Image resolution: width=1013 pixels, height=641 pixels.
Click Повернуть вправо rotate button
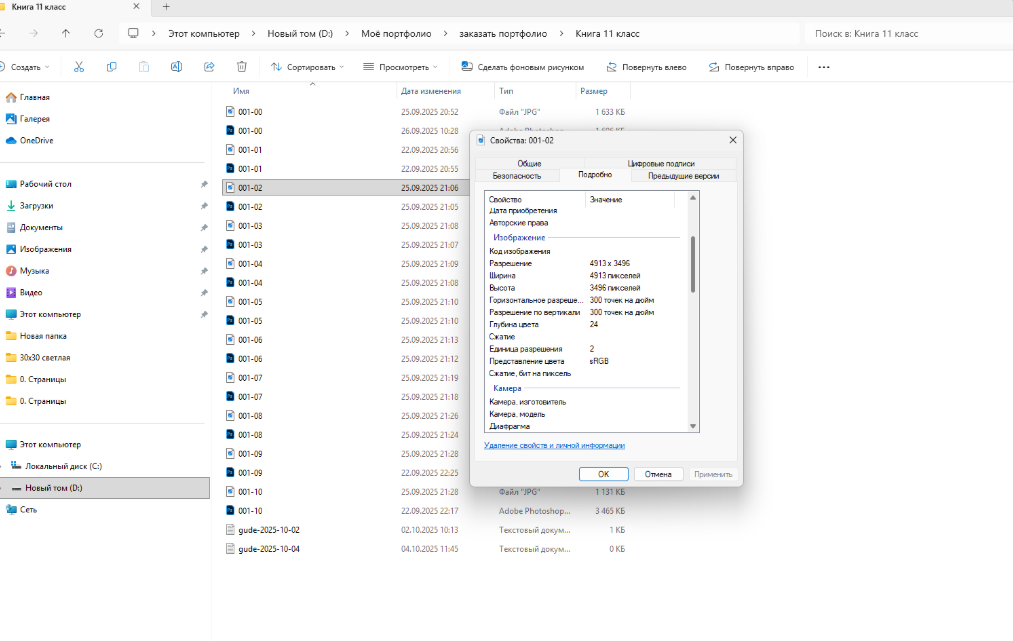[751, 67]
